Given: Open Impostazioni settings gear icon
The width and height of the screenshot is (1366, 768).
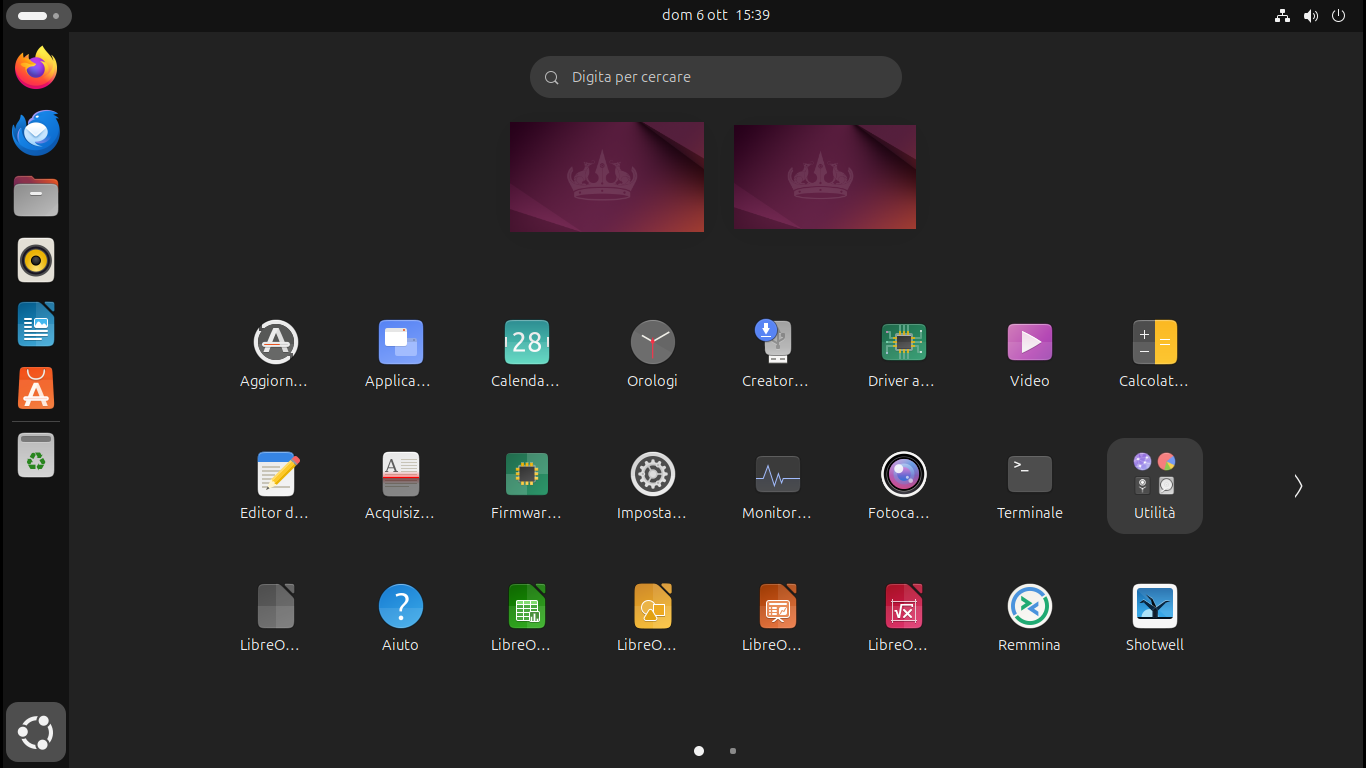Looking at the screenshot, I should tap(652, 475).
